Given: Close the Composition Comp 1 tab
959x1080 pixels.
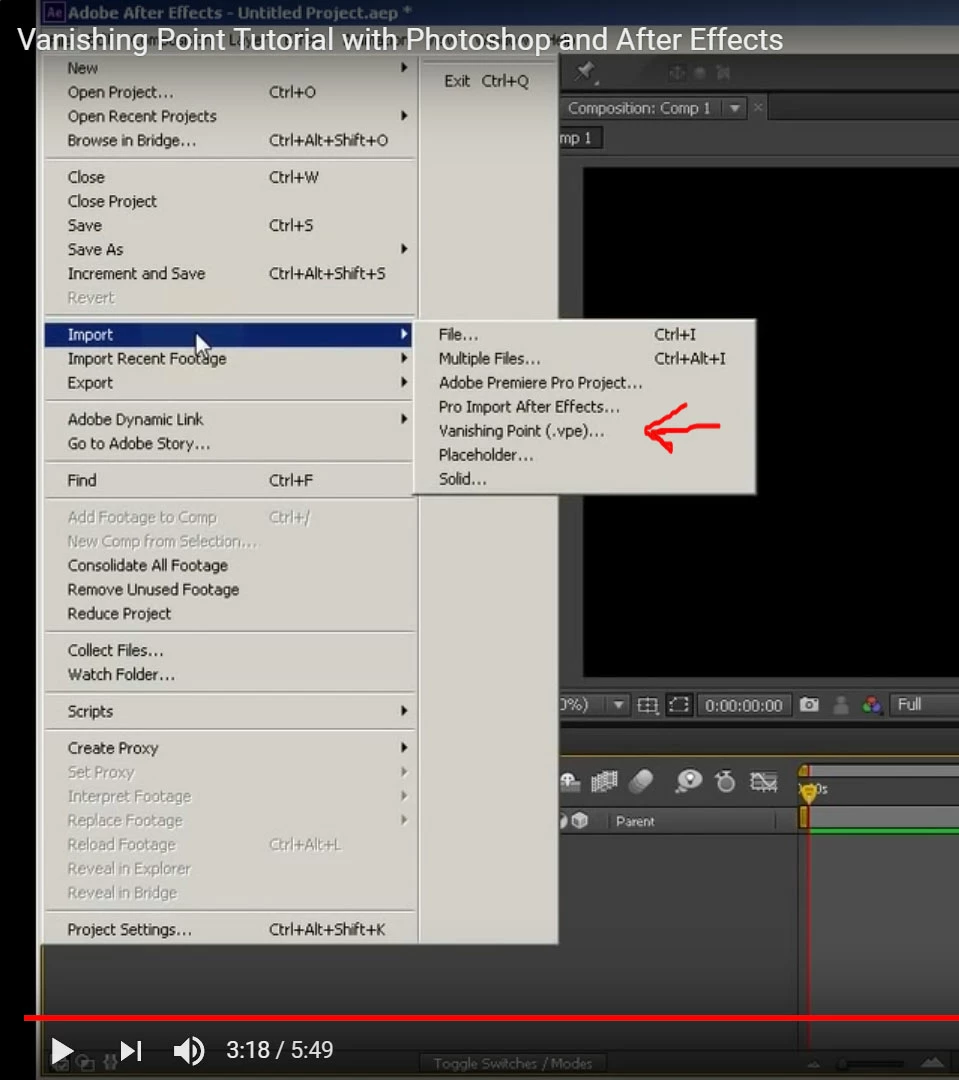Looking at the screenshot, I should 758,107.
